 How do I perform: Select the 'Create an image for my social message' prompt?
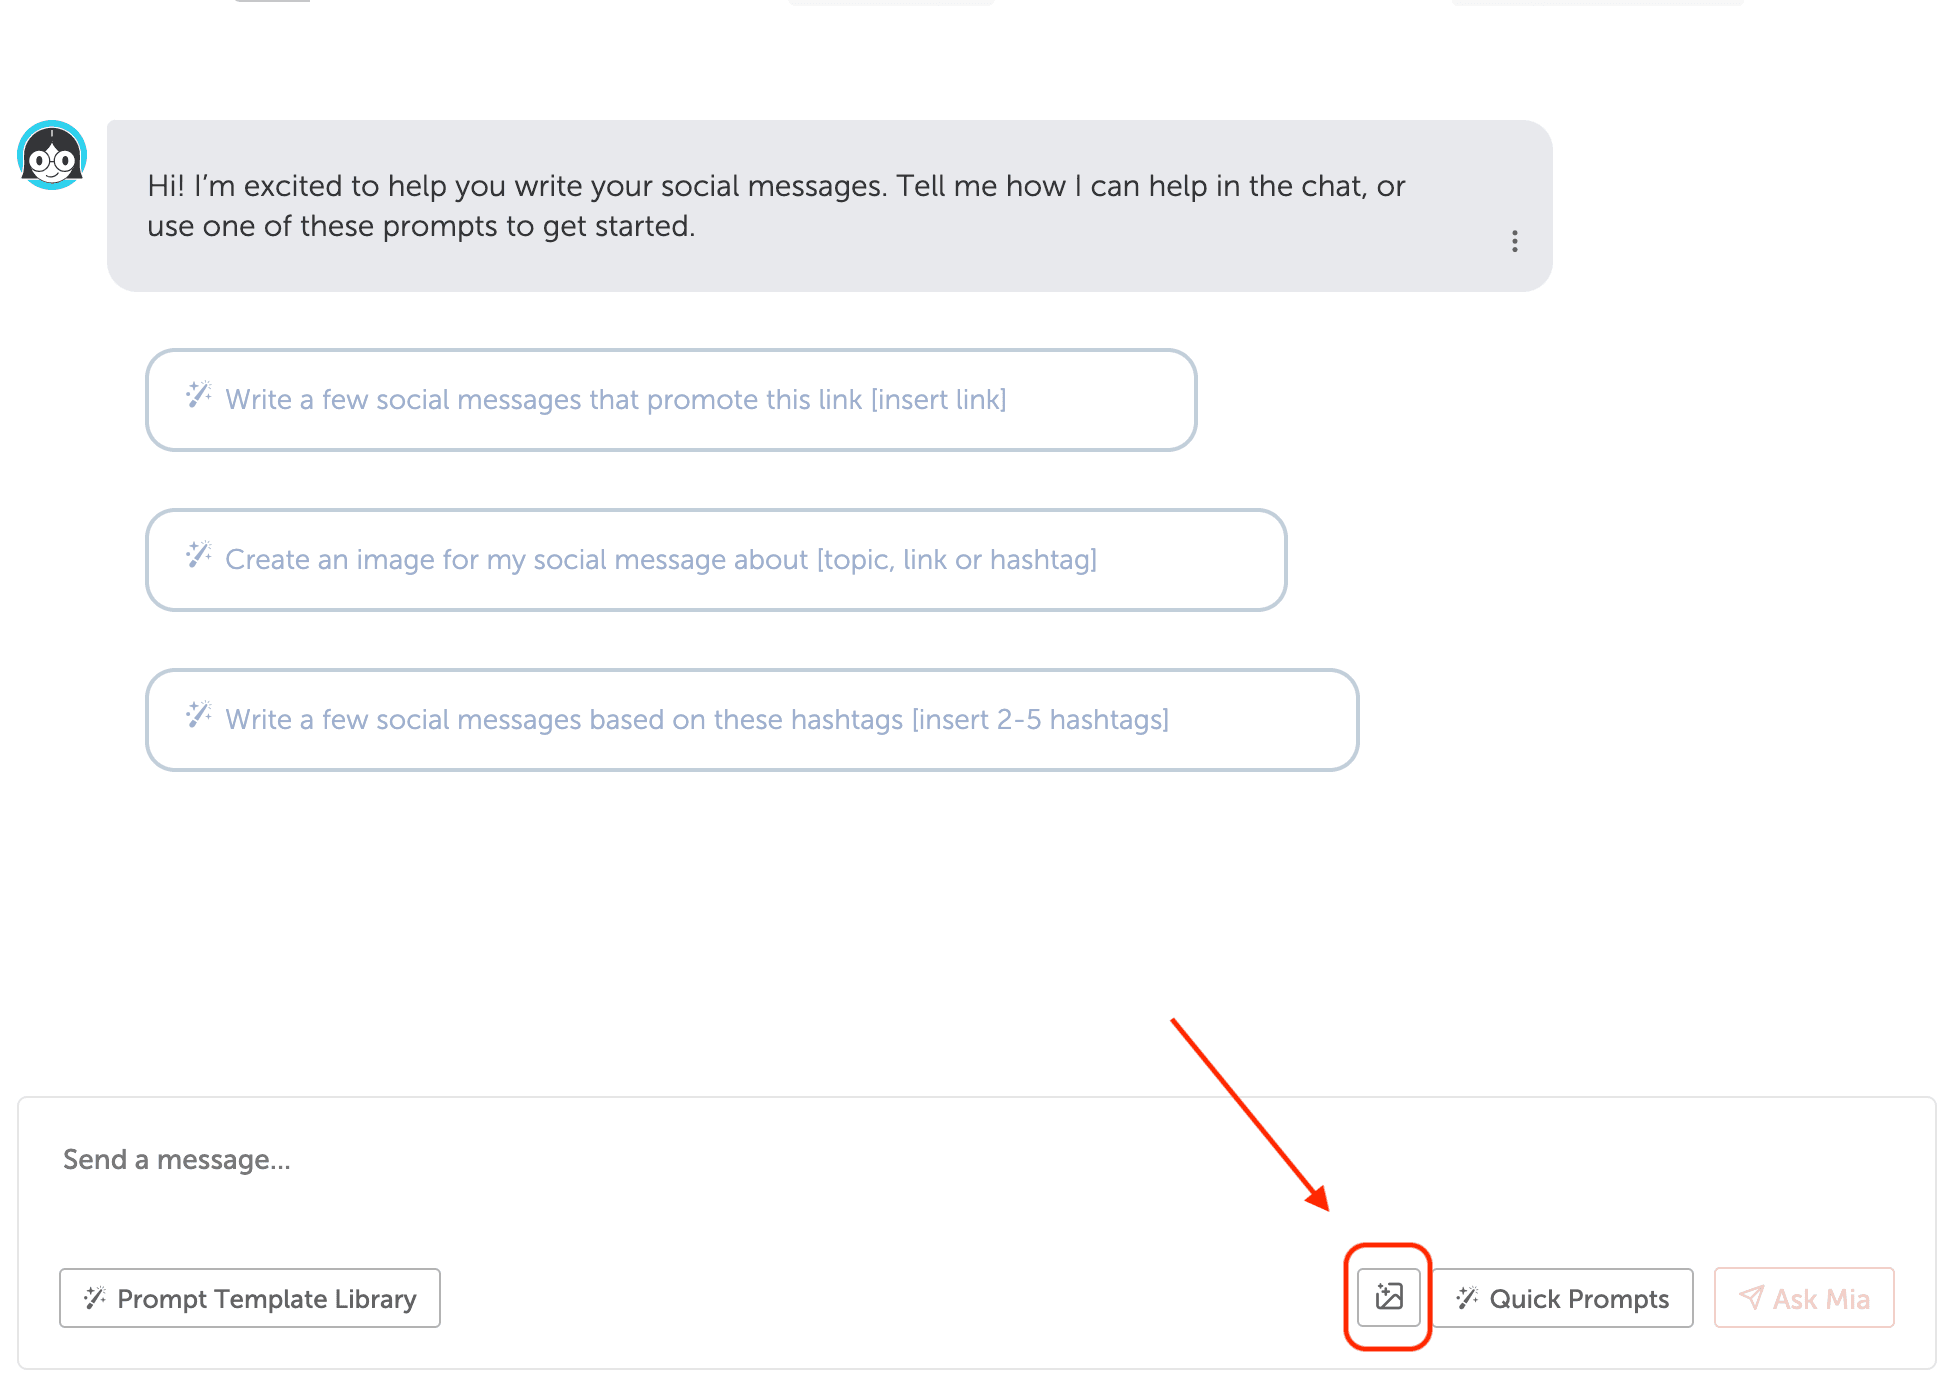716,560
